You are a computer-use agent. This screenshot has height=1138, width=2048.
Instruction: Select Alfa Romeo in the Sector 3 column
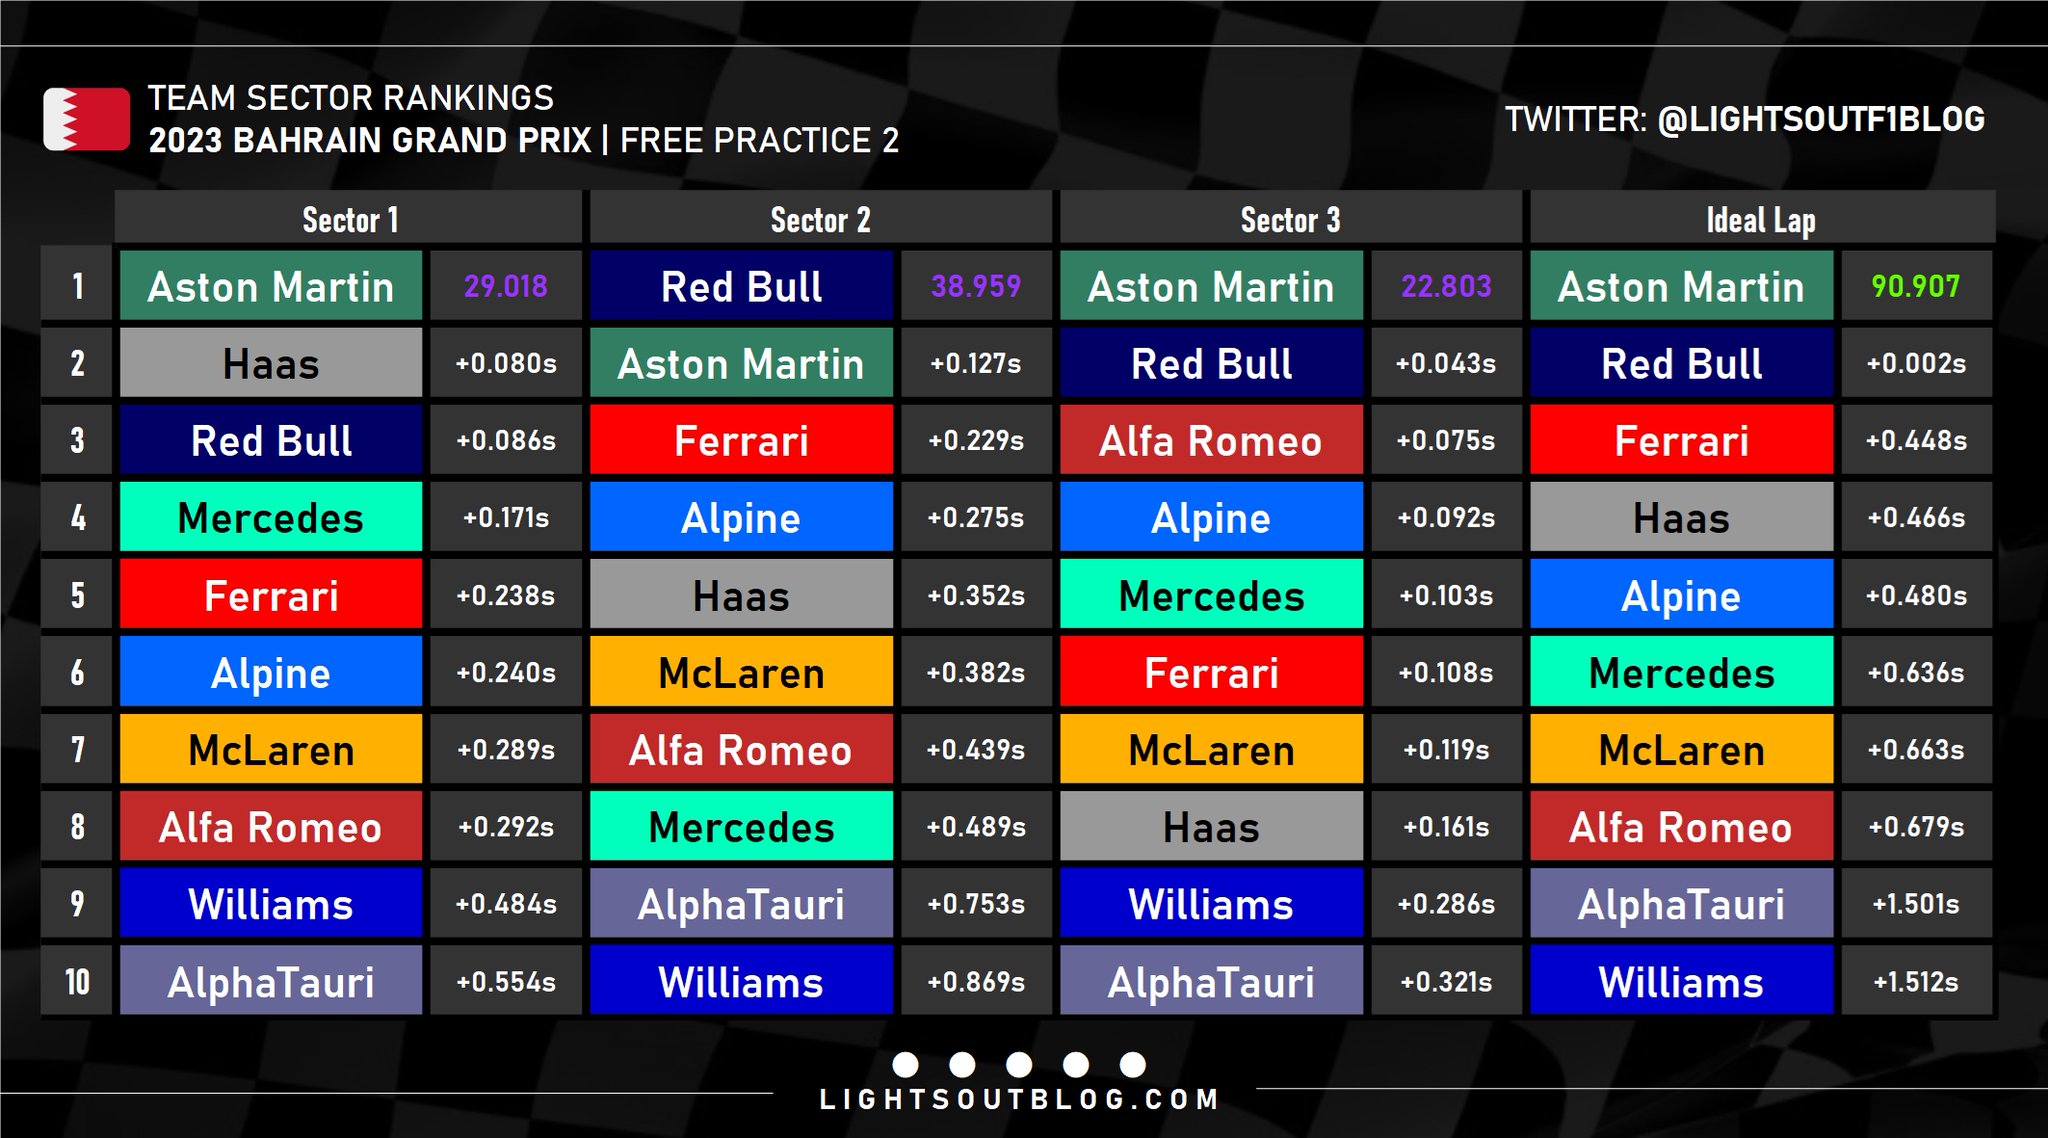pyautogui.click(x=1211, y=440)
